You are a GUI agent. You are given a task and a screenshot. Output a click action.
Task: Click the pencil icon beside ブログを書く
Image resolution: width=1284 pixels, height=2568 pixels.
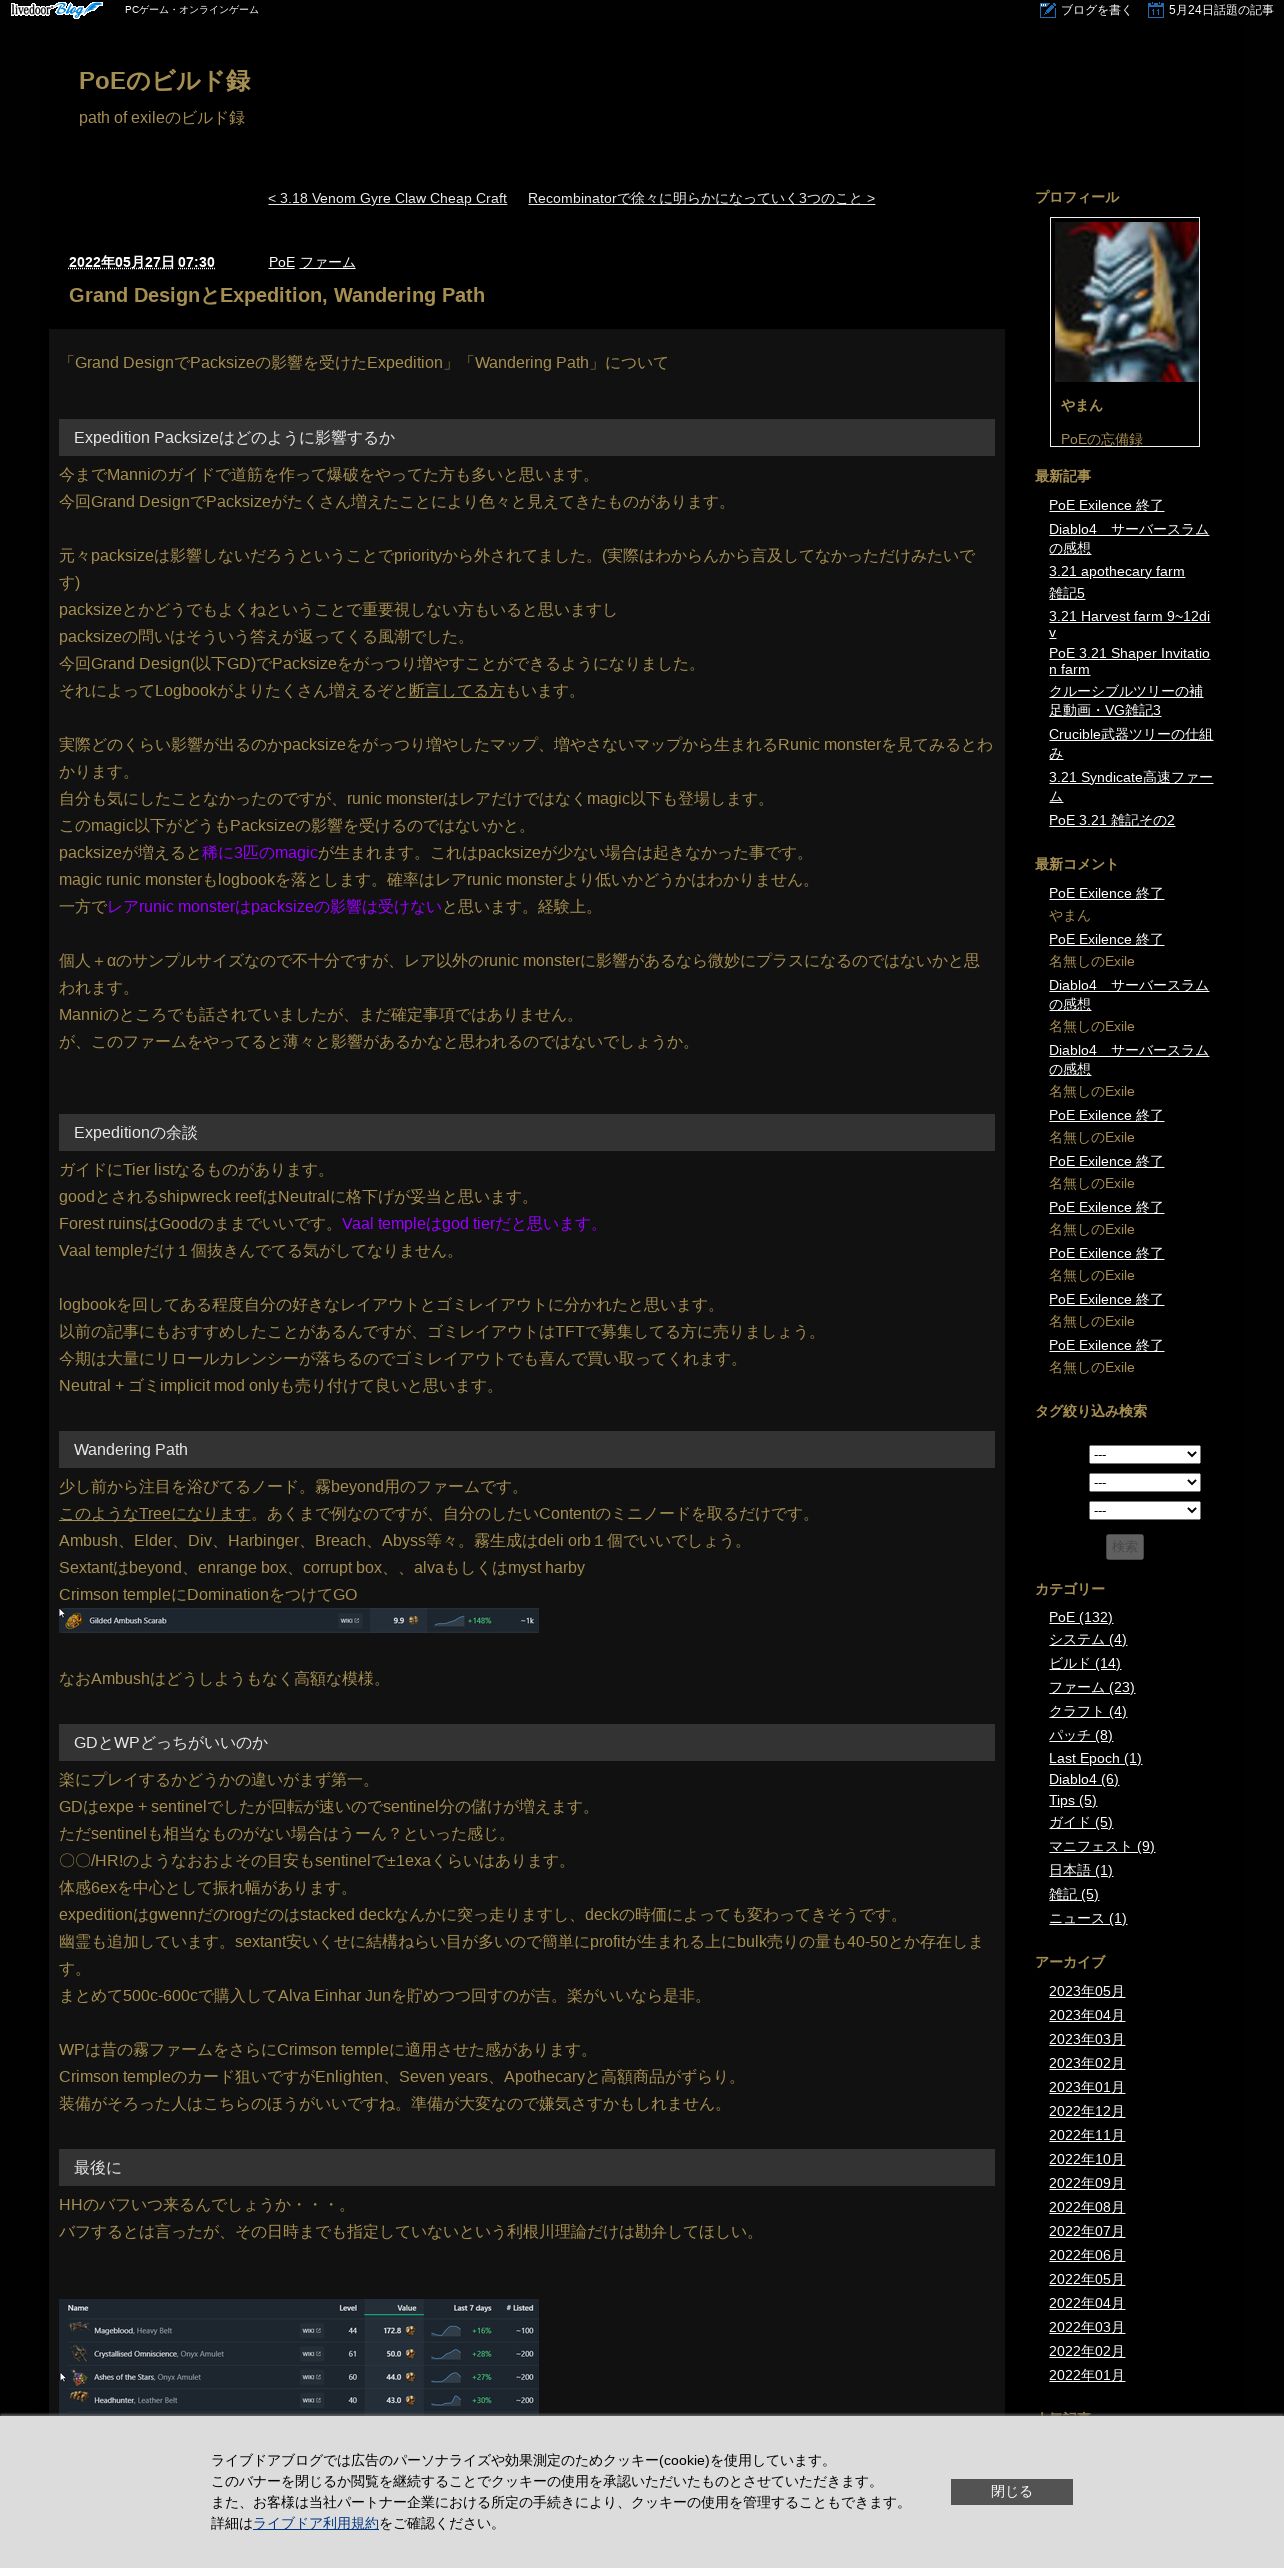[1048, 10]
